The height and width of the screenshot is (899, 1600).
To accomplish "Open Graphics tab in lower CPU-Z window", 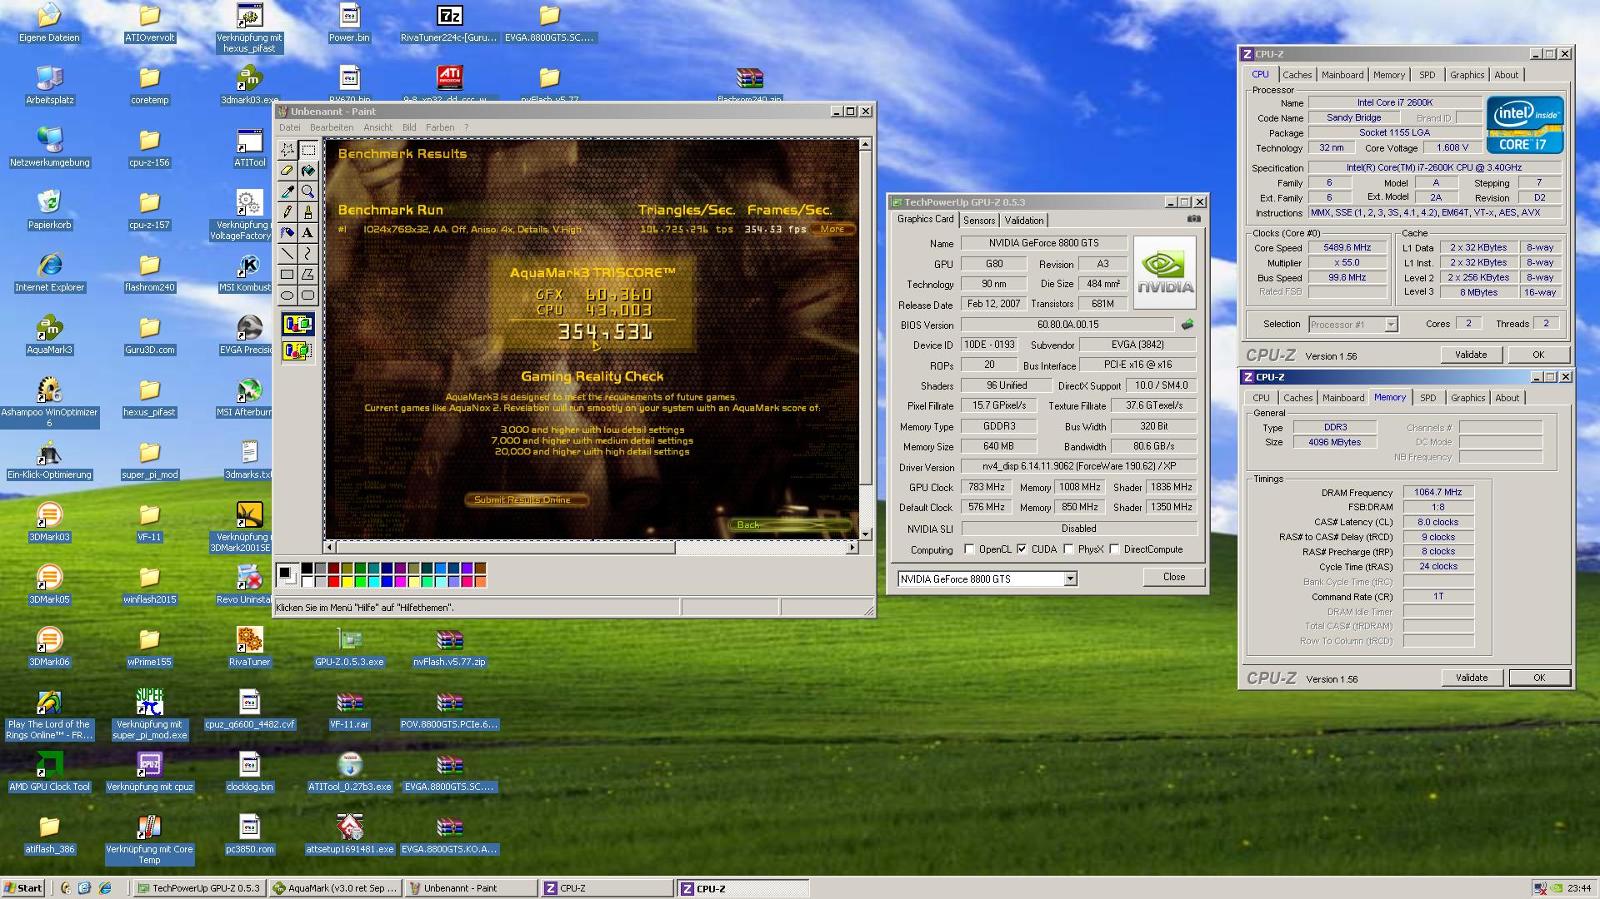I will click(1468, 398).
